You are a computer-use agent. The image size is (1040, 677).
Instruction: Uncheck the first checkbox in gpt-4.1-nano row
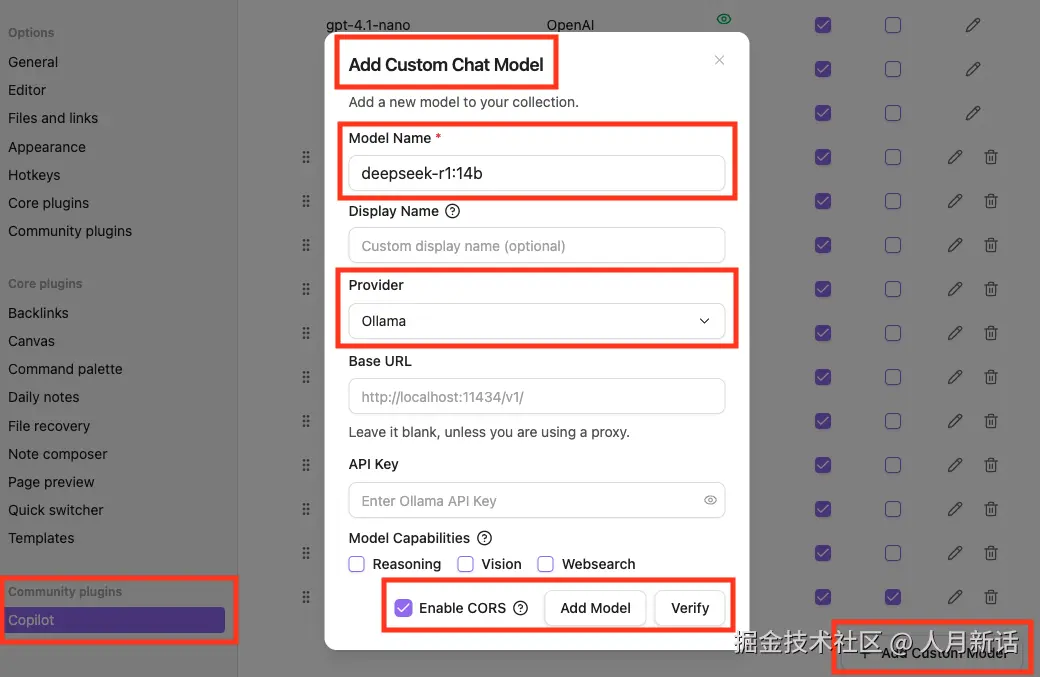click(822, 25)
